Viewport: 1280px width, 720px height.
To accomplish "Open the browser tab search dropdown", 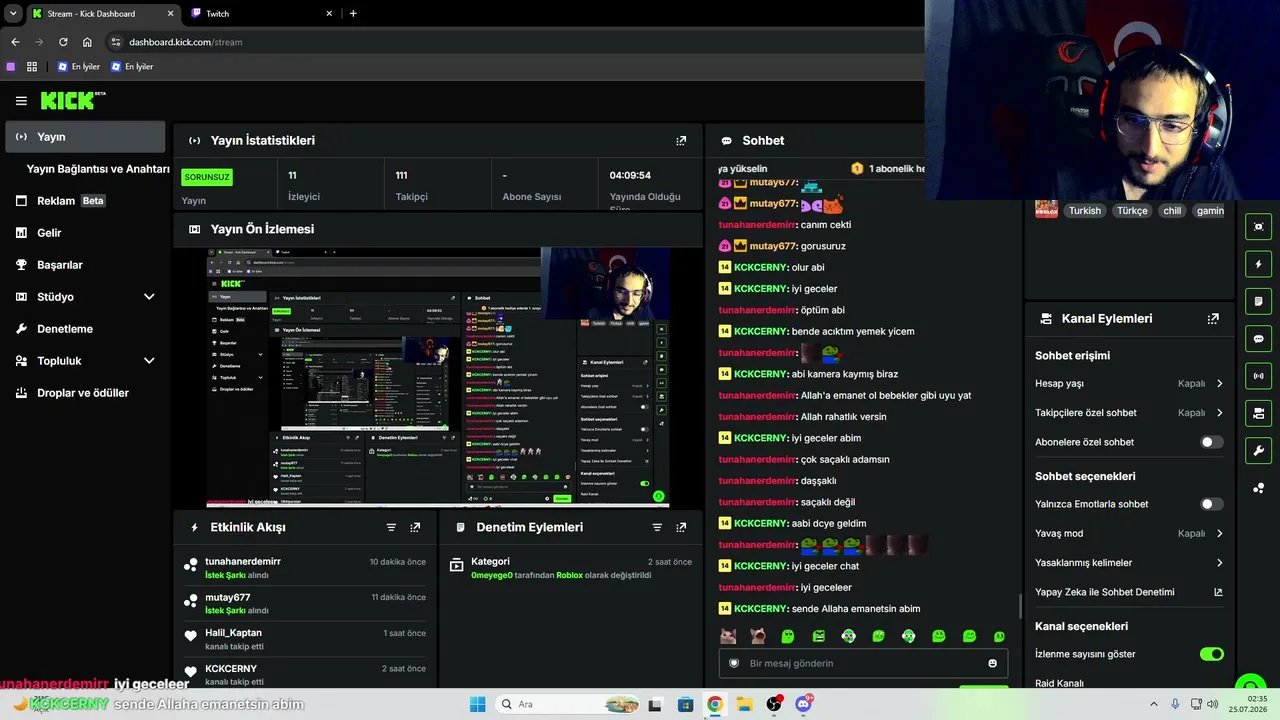I will click(13, 13).
